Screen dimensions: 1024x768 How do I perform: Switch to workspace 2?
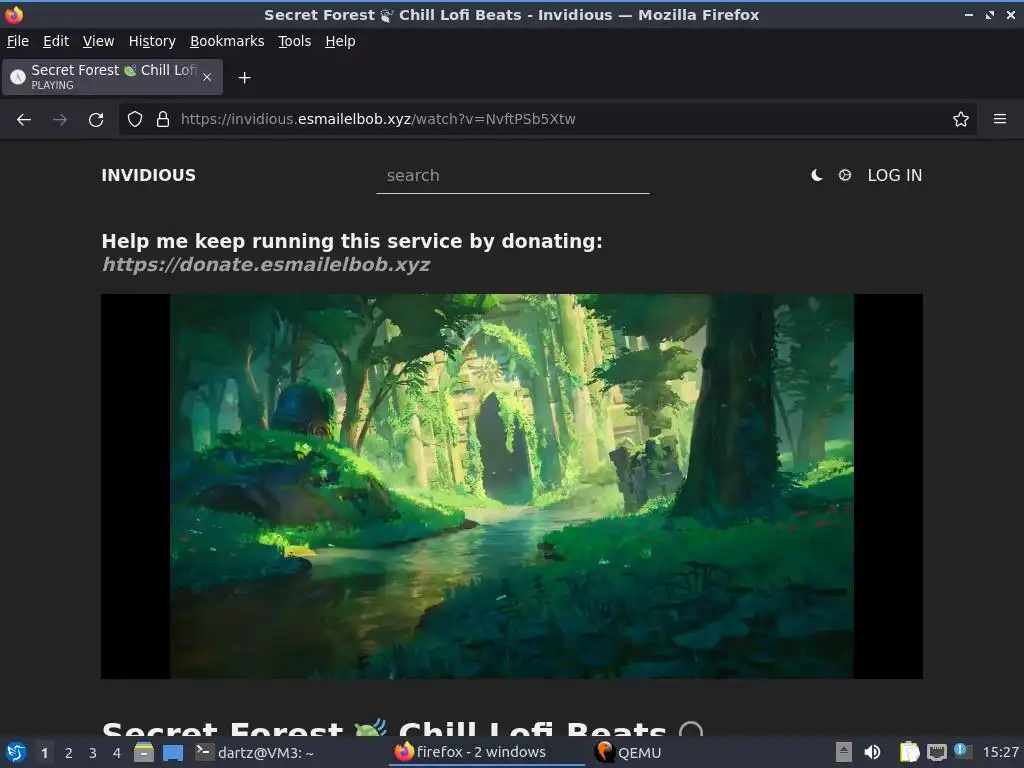click(x=69, y=753)
